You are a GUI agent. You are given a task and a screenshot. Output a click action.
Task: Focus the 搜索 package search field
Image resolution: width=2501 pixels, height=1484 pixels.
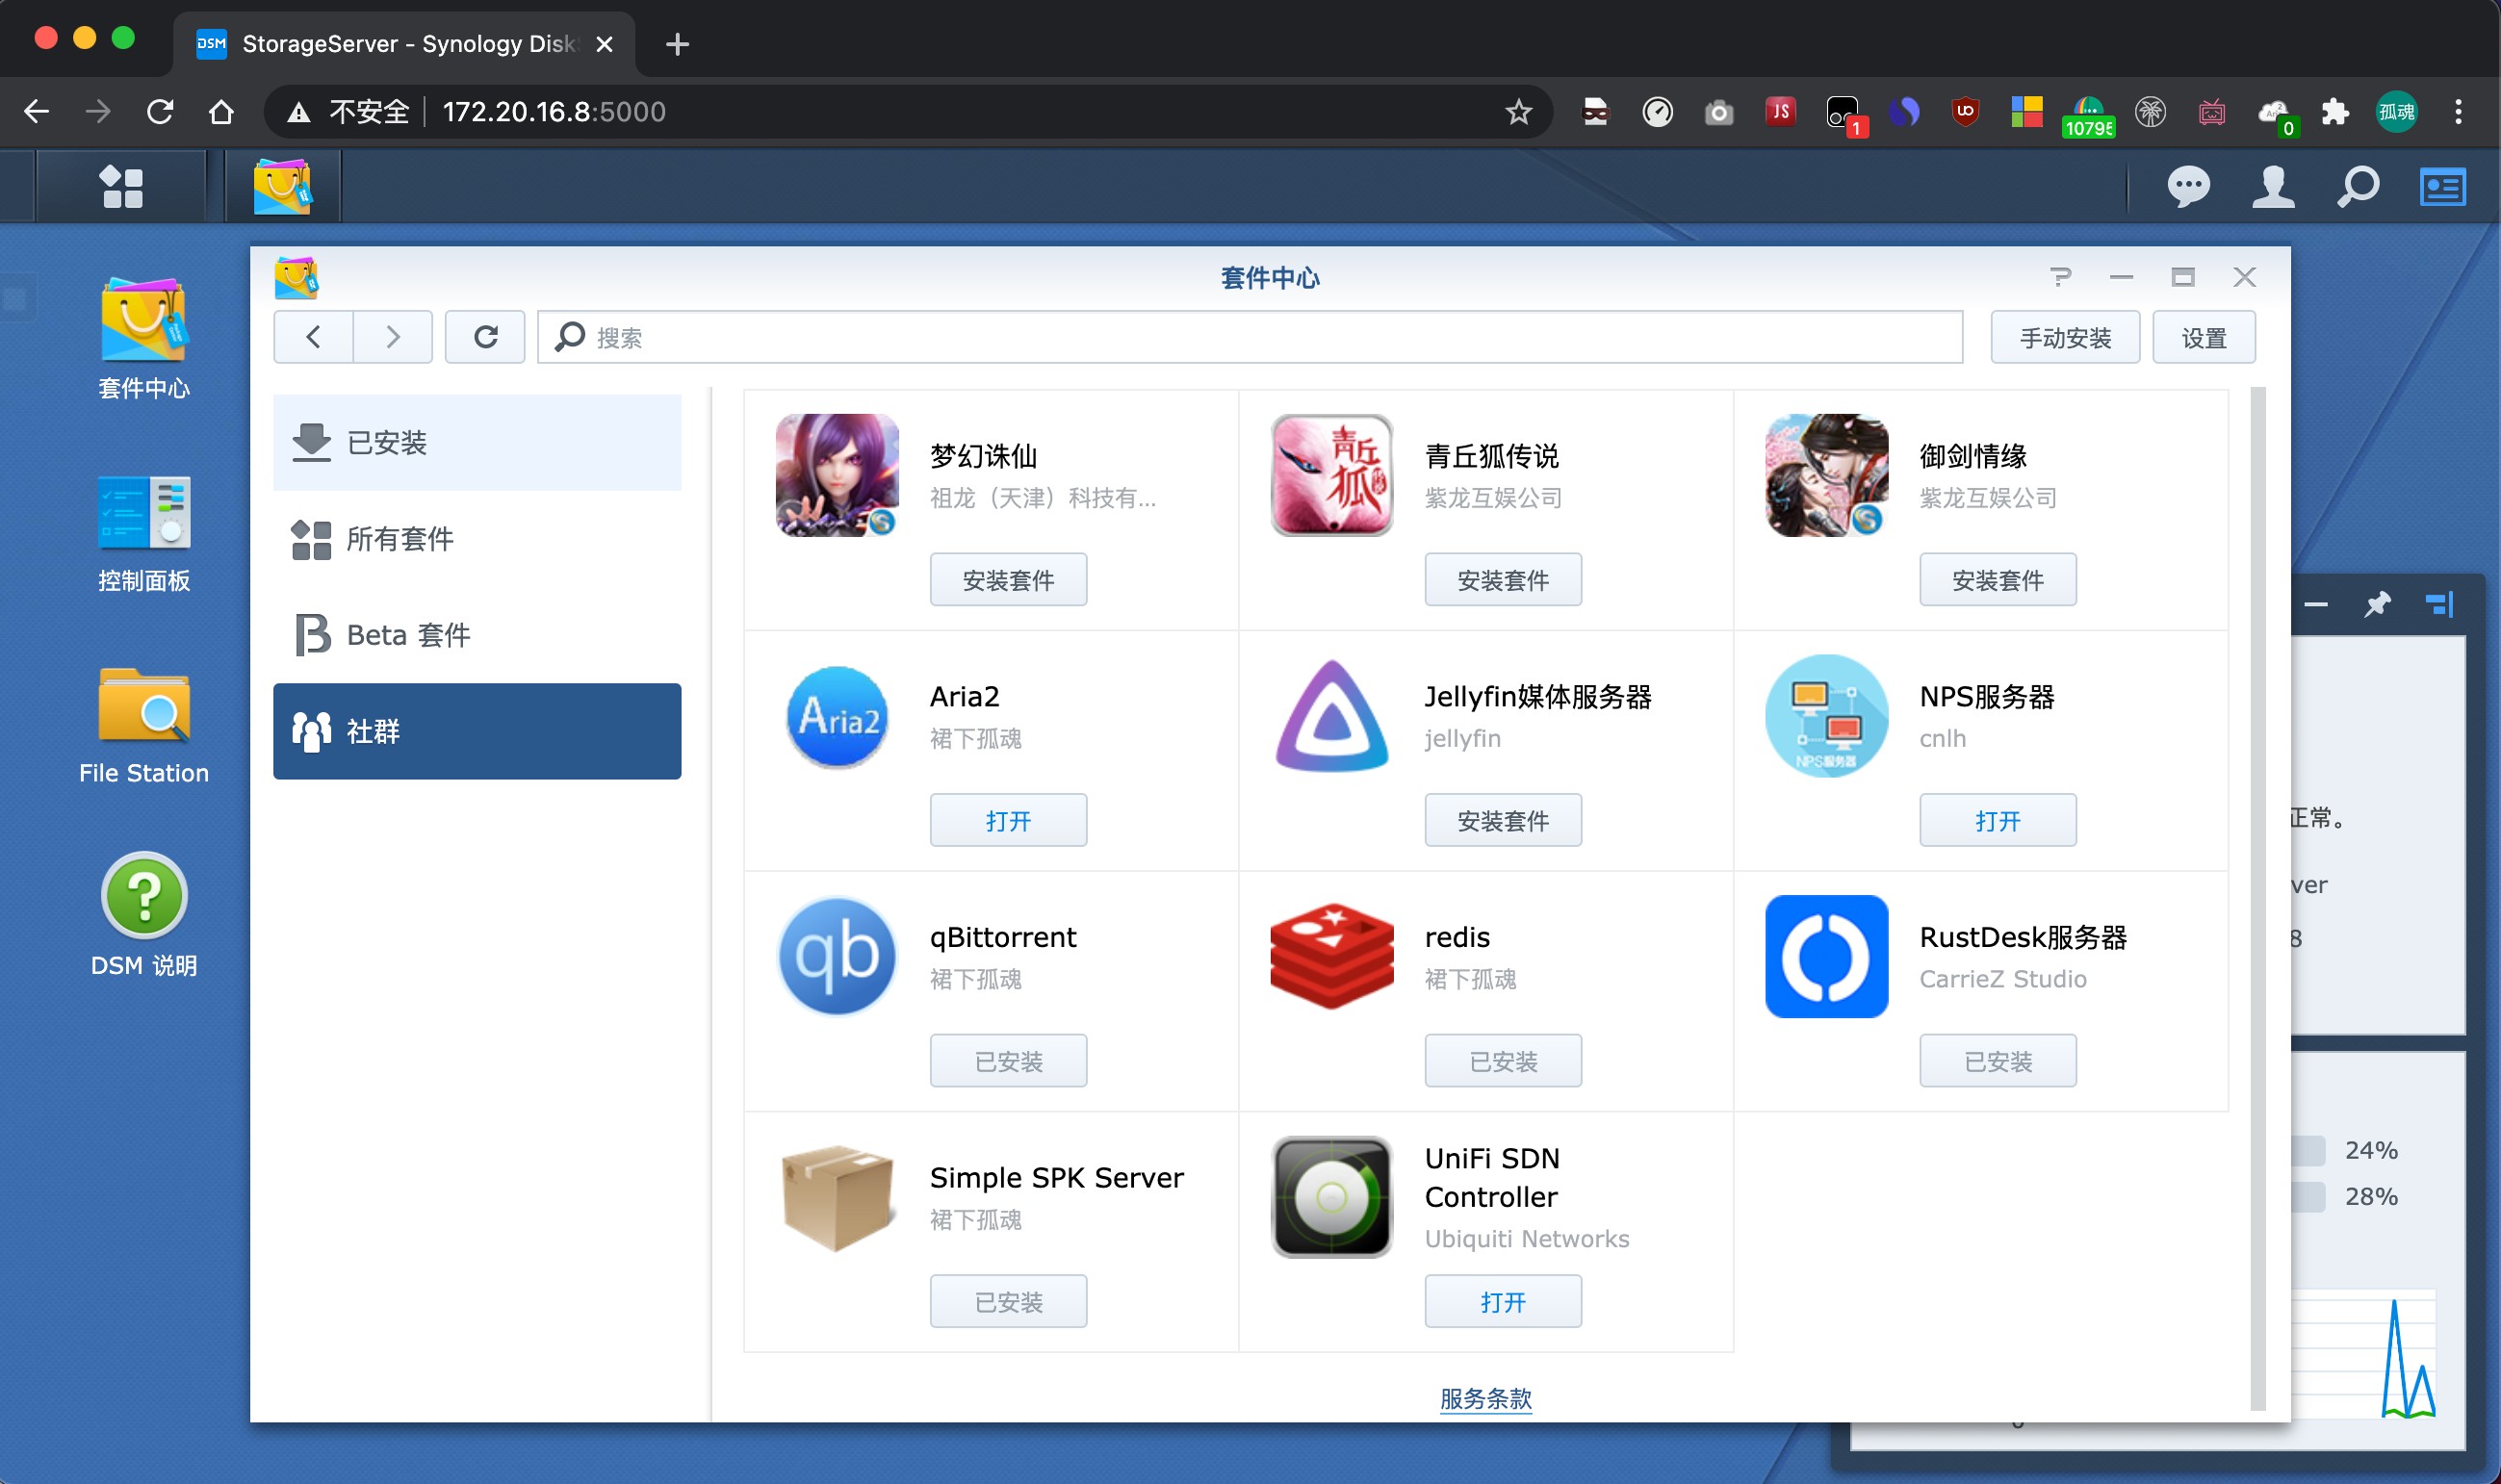coord(1250,337)
